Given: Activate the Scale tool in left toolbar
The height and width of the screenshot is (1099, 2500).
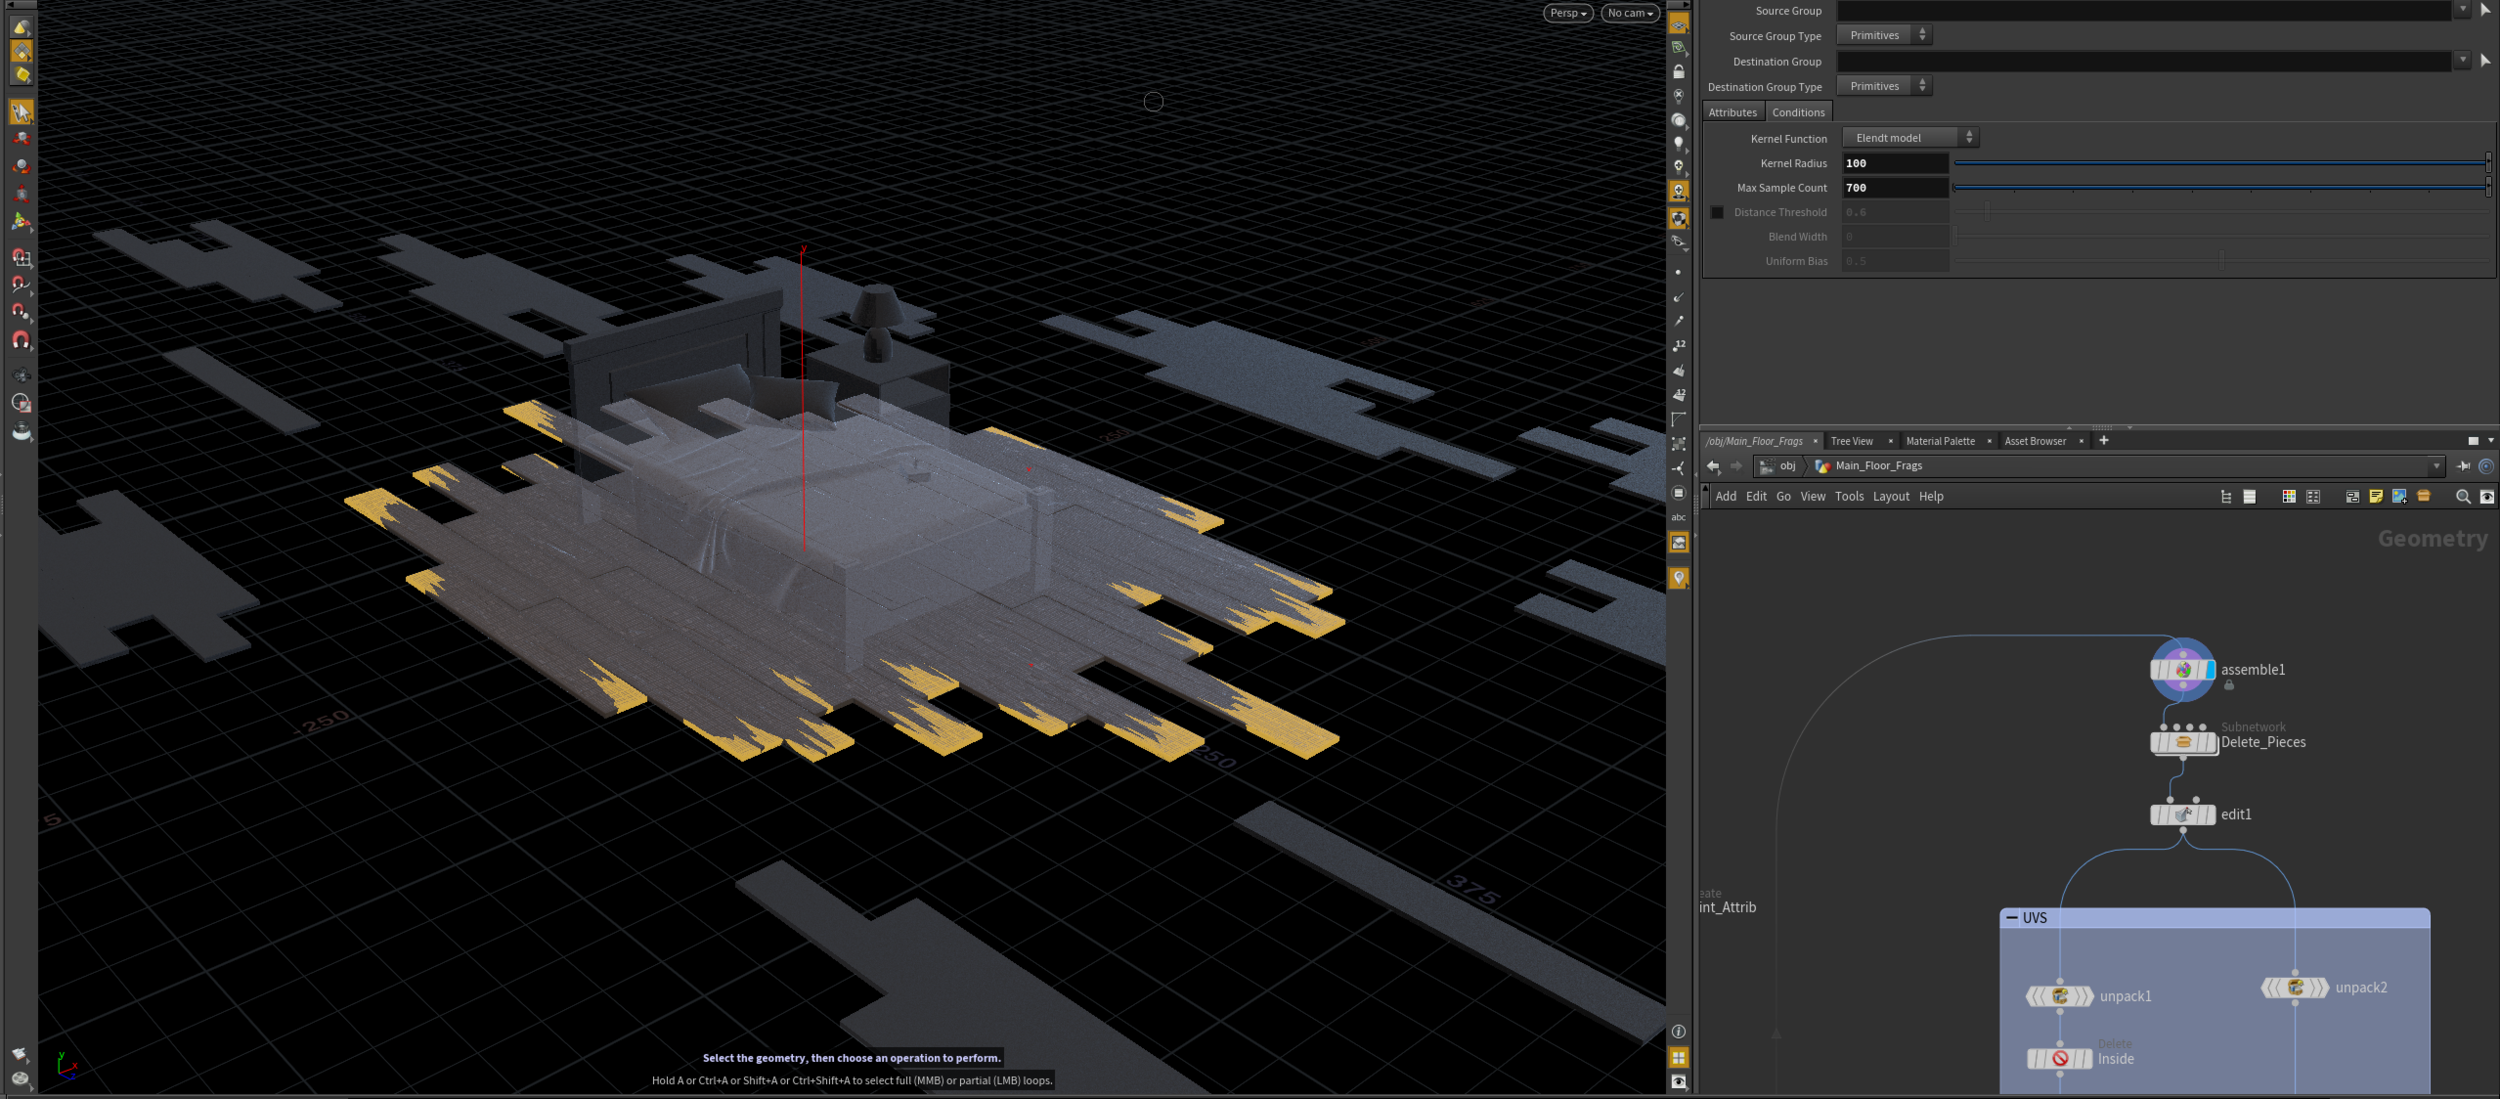Looking at the screenshot, I should 21,194.
